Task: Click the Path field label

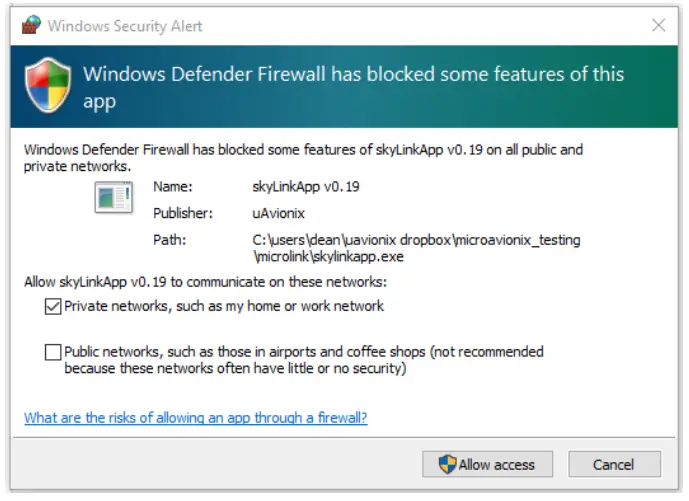Action: tap(168, 240)
